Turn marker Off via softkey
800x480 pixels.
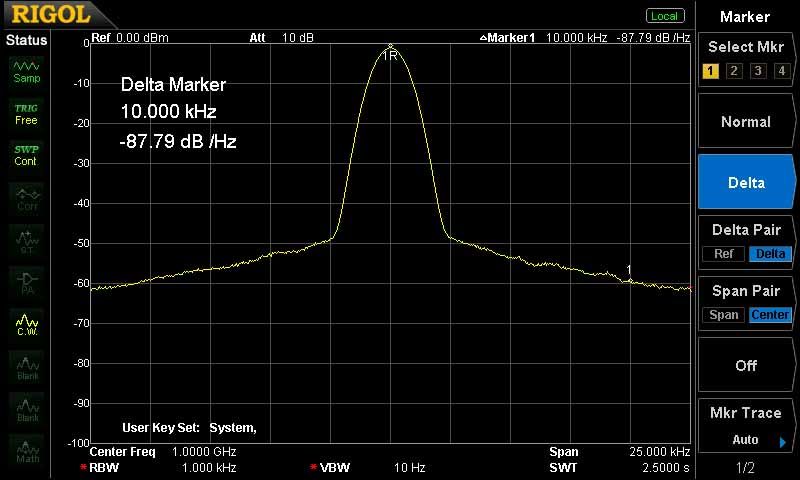(746, 366)
